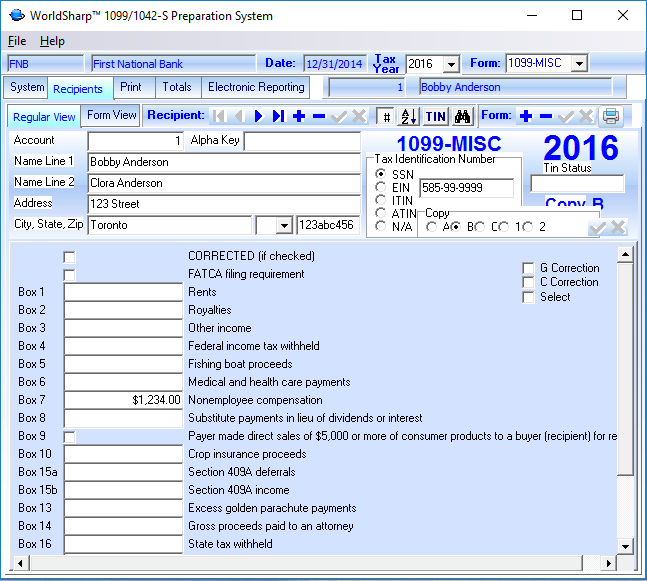Click the sort A-Z icon
Viewport: 647px width, 581px height.
click(409, 116)
